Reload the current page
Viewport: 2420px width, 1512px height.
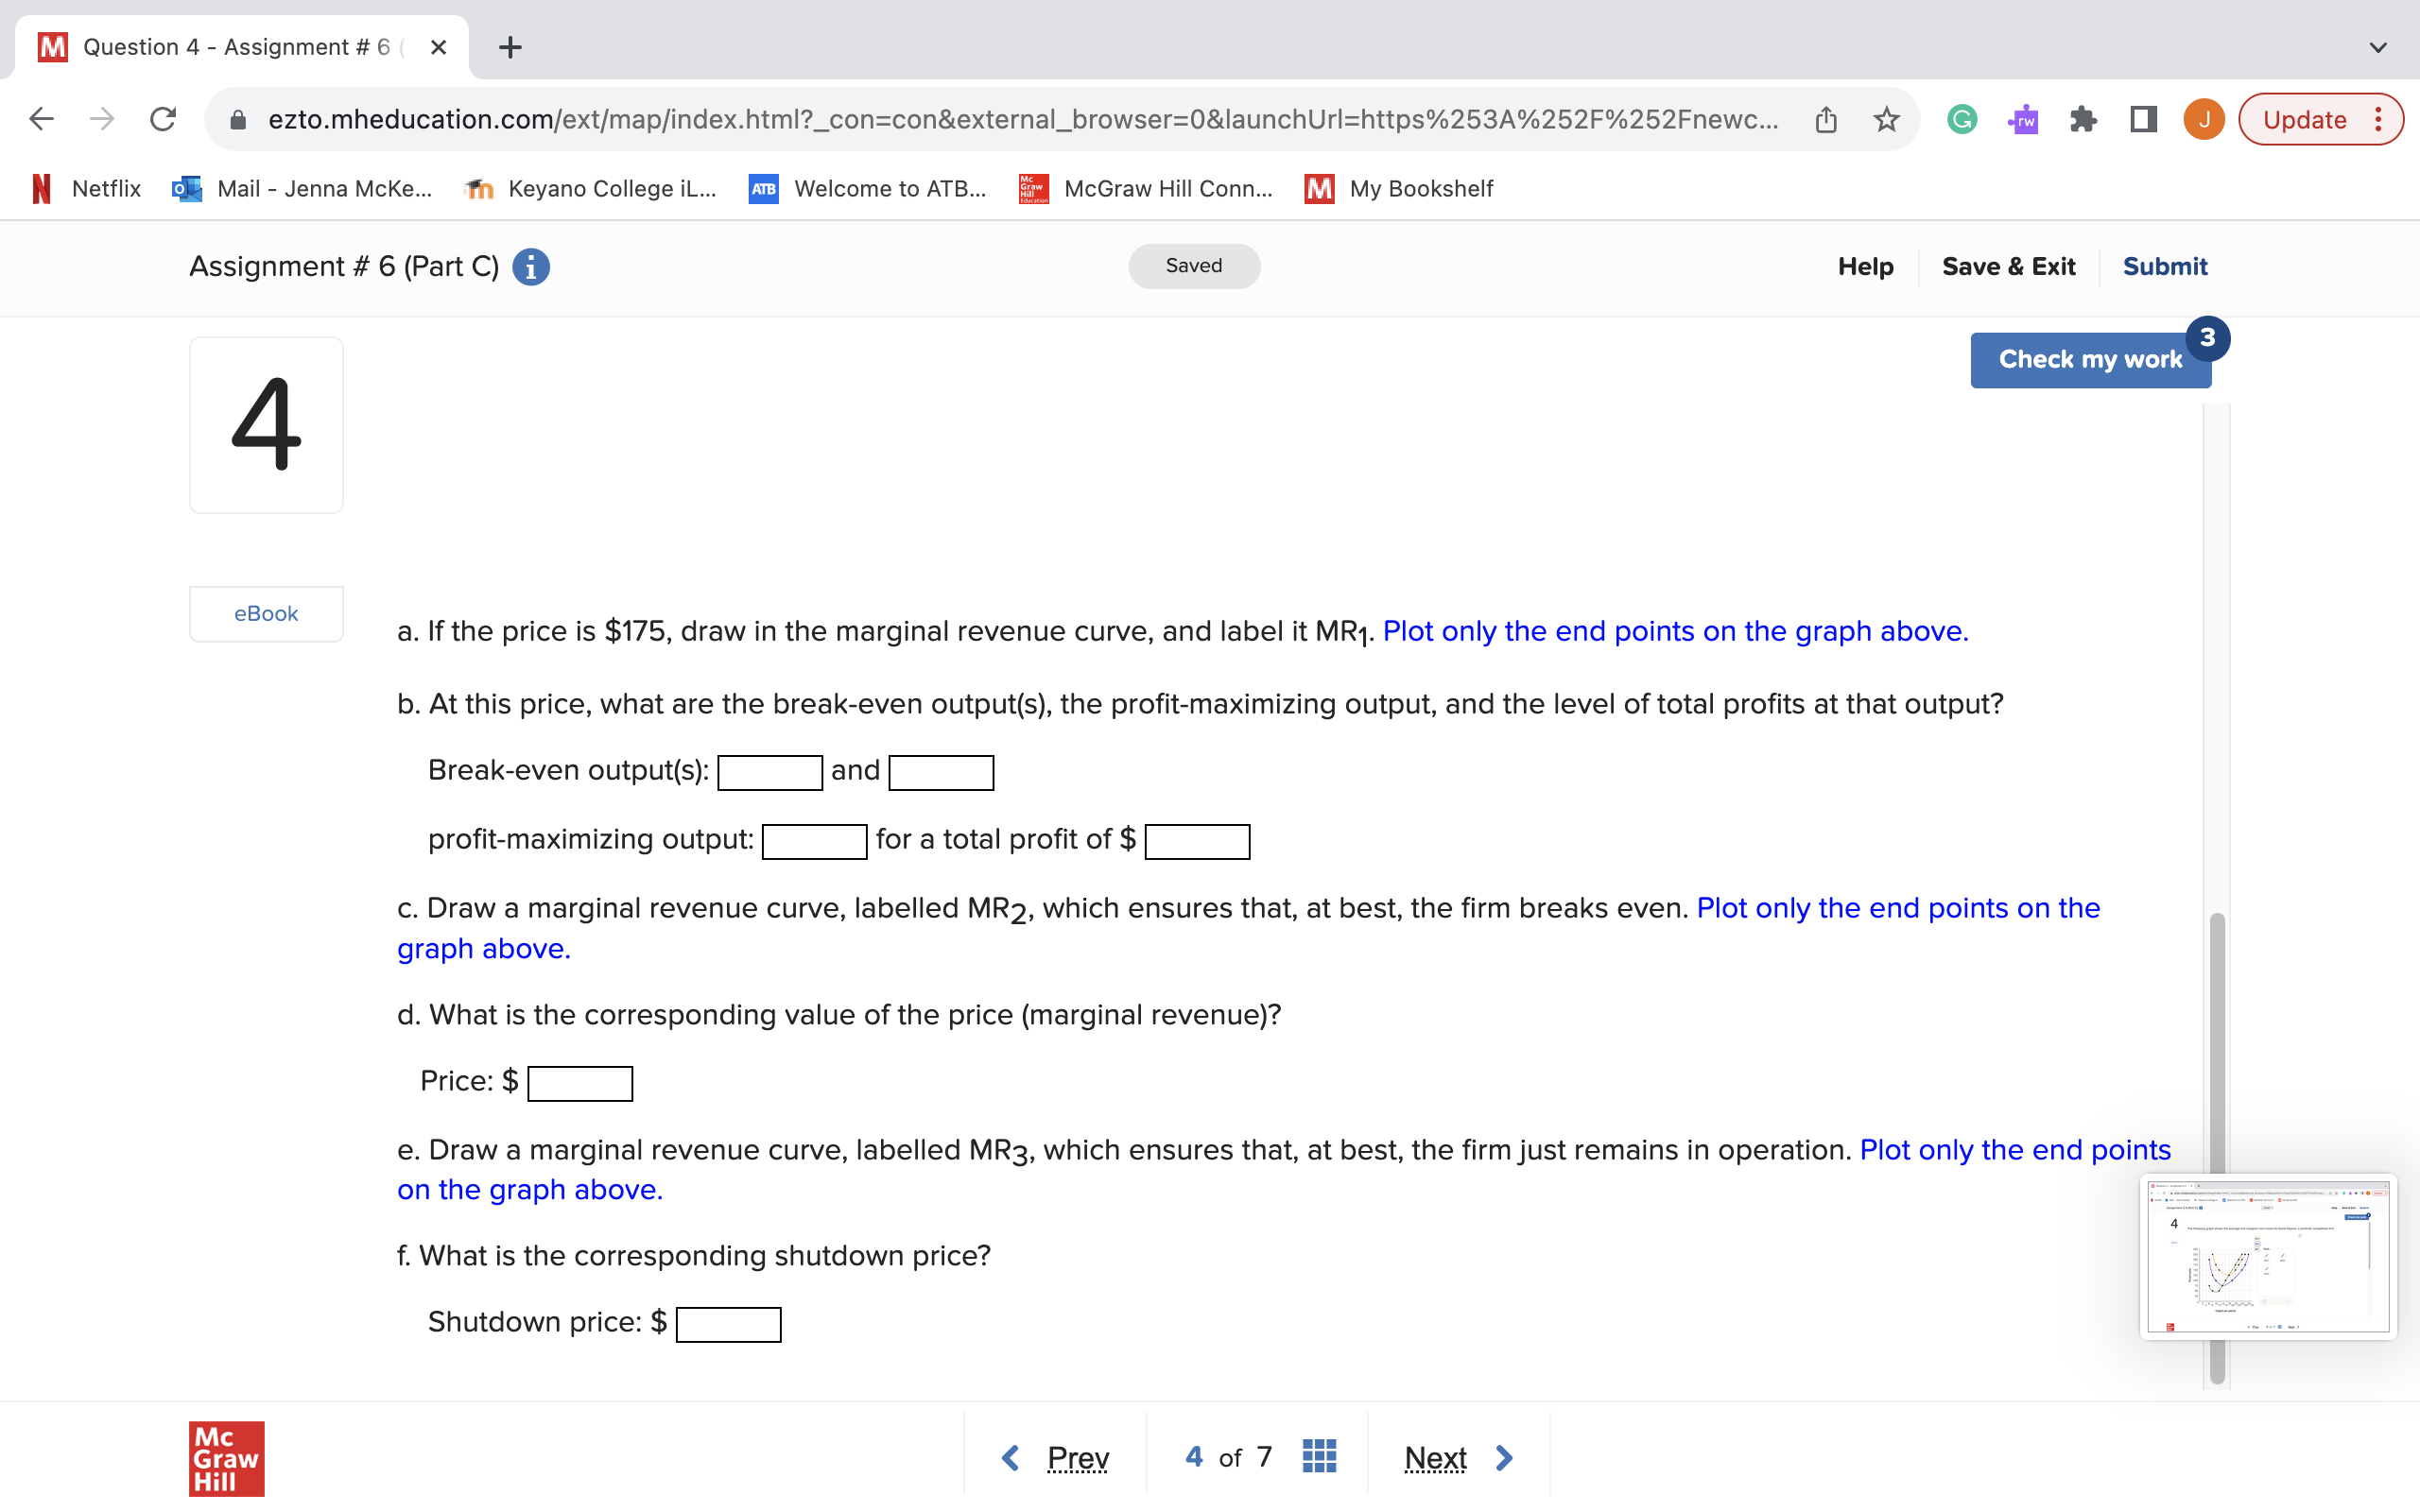pos(163,118)
